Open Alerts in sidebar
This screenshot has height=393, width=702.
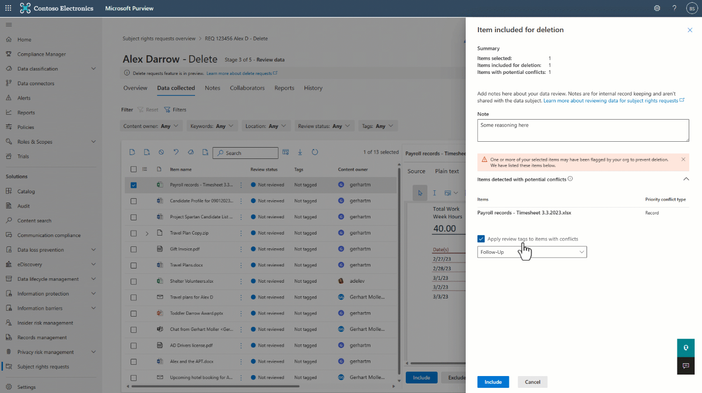coord(24,98)
